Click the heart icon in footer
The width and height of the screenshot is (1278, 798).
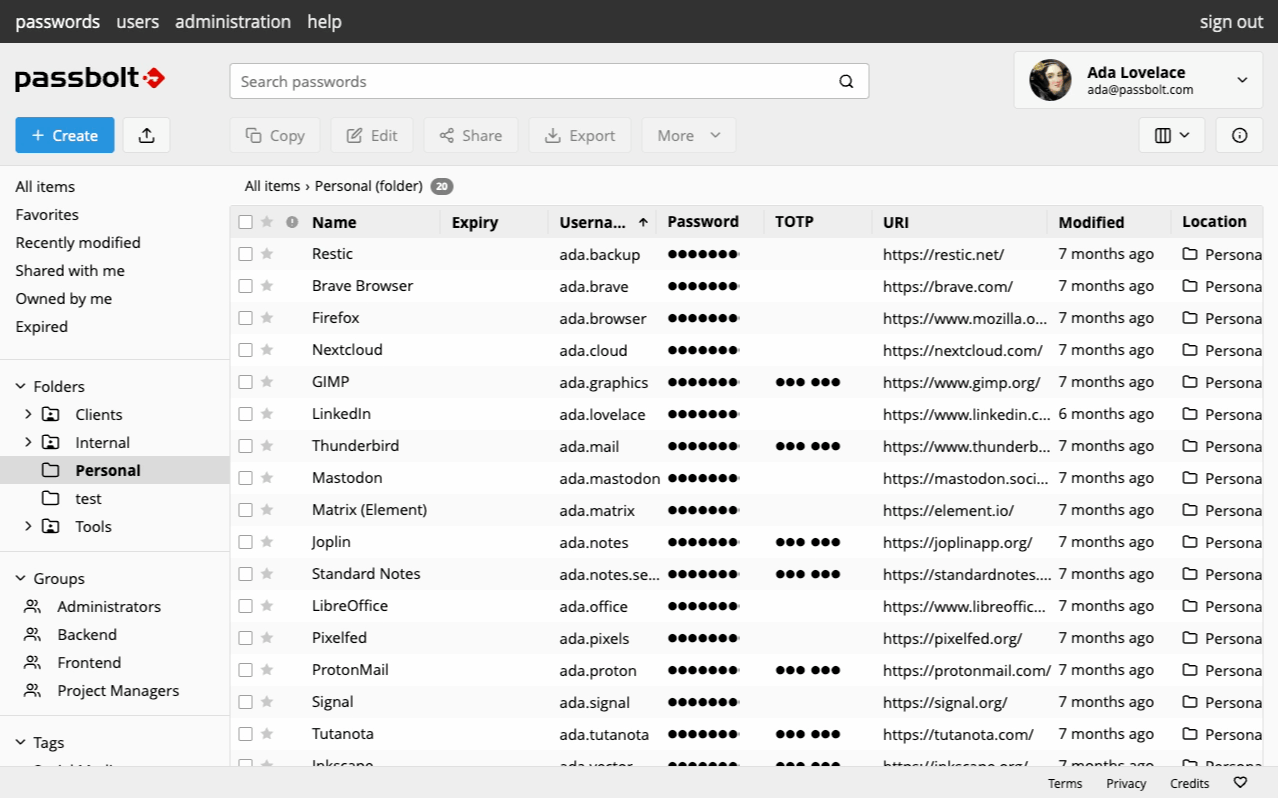coord(1240,783)
